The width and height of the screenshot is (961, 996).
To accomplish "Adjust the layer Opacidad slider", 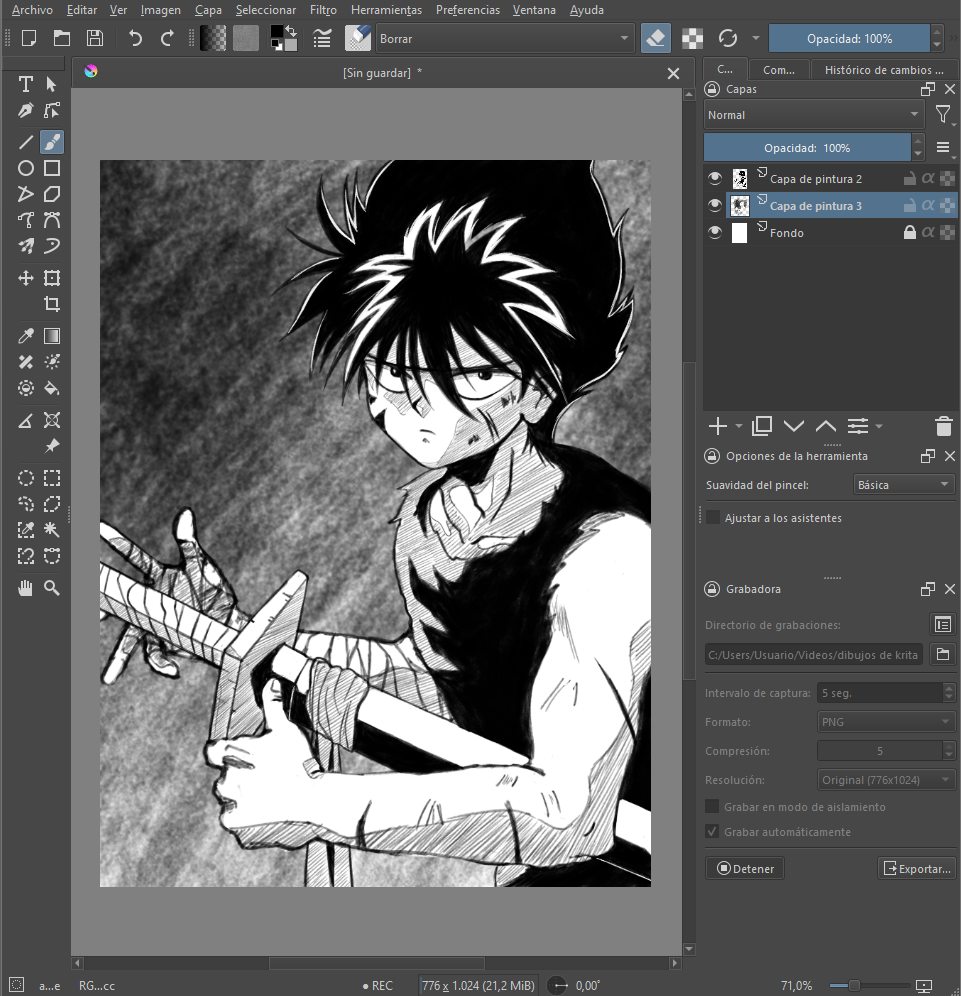I will pos(807,148).
